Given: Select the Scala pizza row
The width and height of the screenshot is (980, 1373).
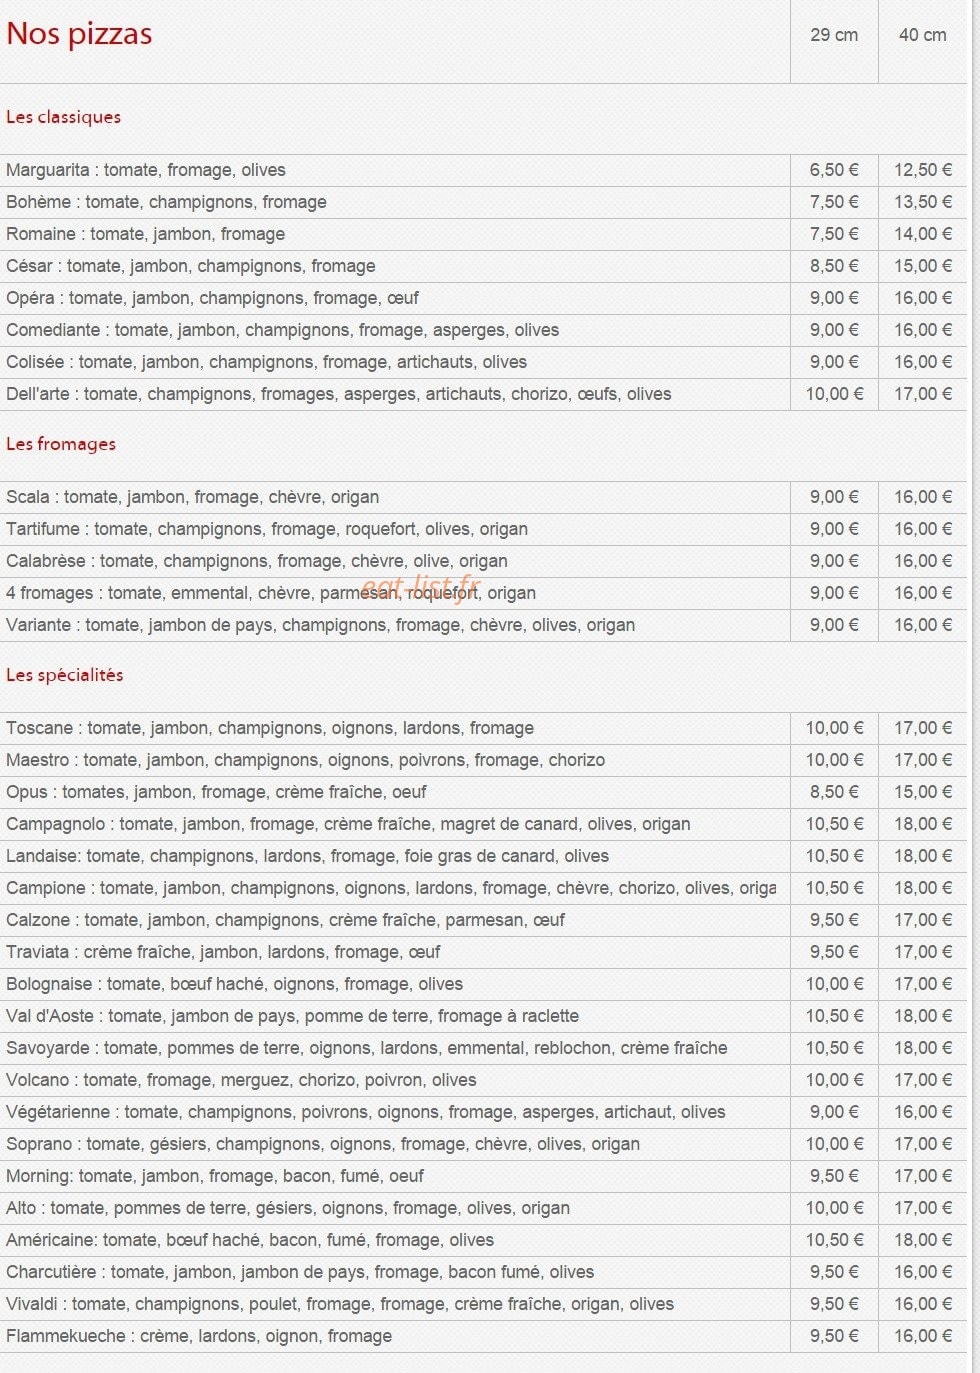Looking at the screenshot, I should (x=483, y=497).
